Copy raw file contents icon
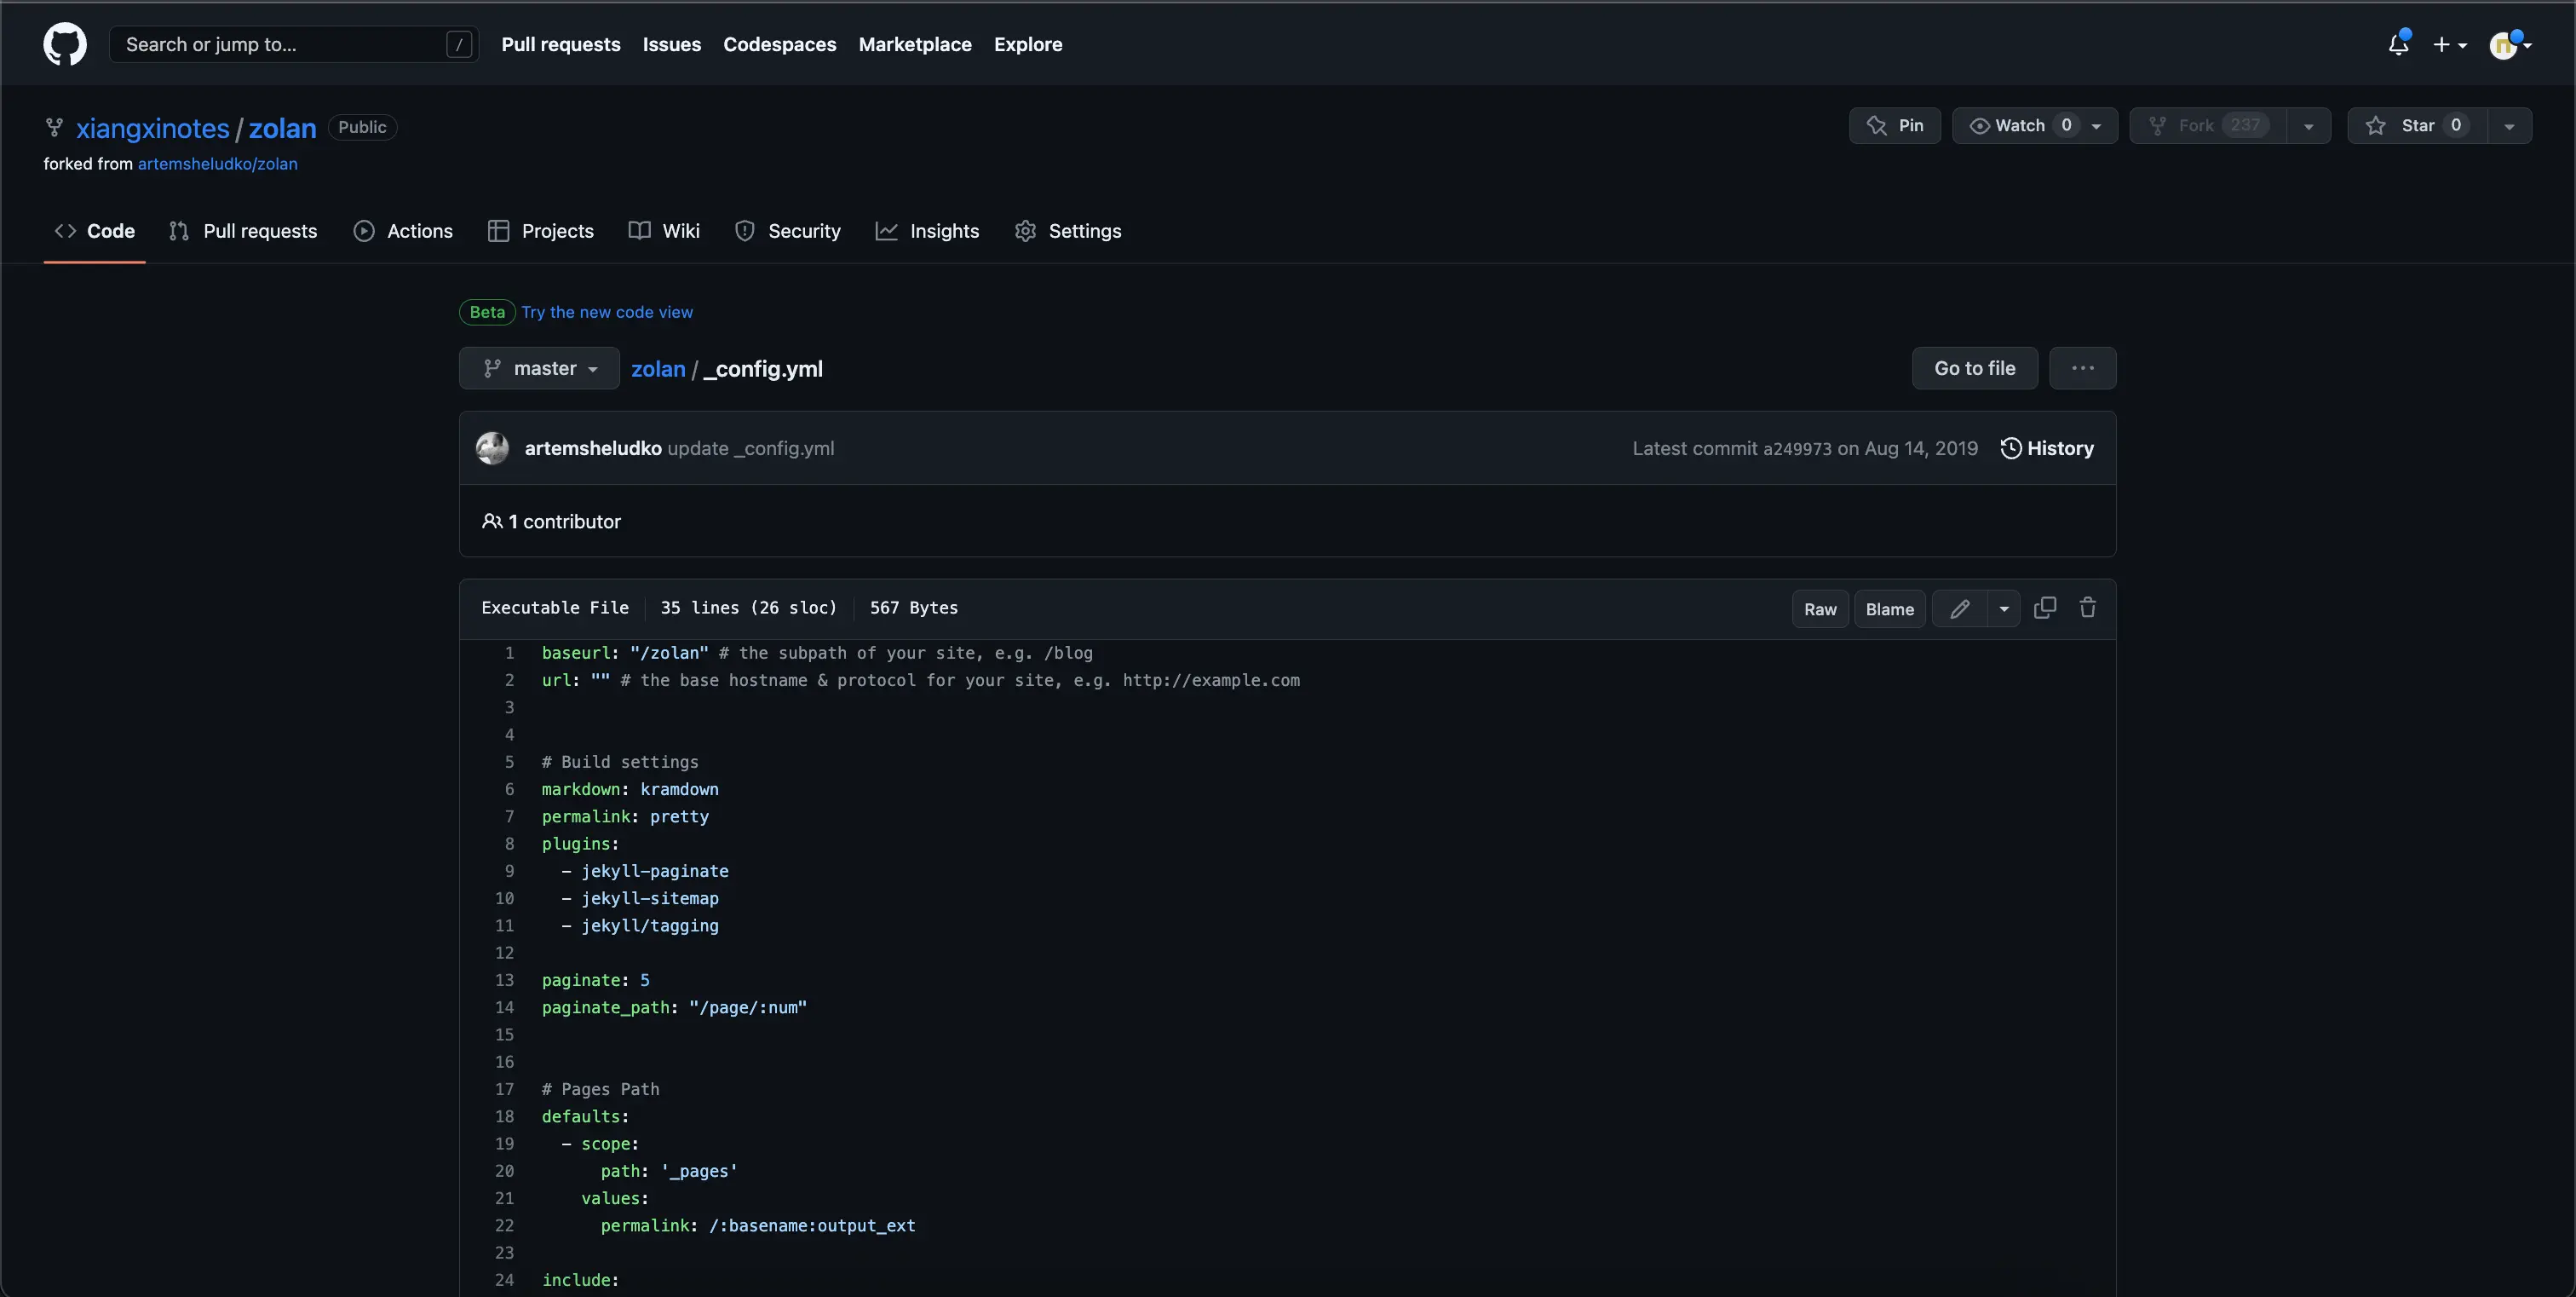Screen dimensions: 2576x1297 coord(2045,608)
